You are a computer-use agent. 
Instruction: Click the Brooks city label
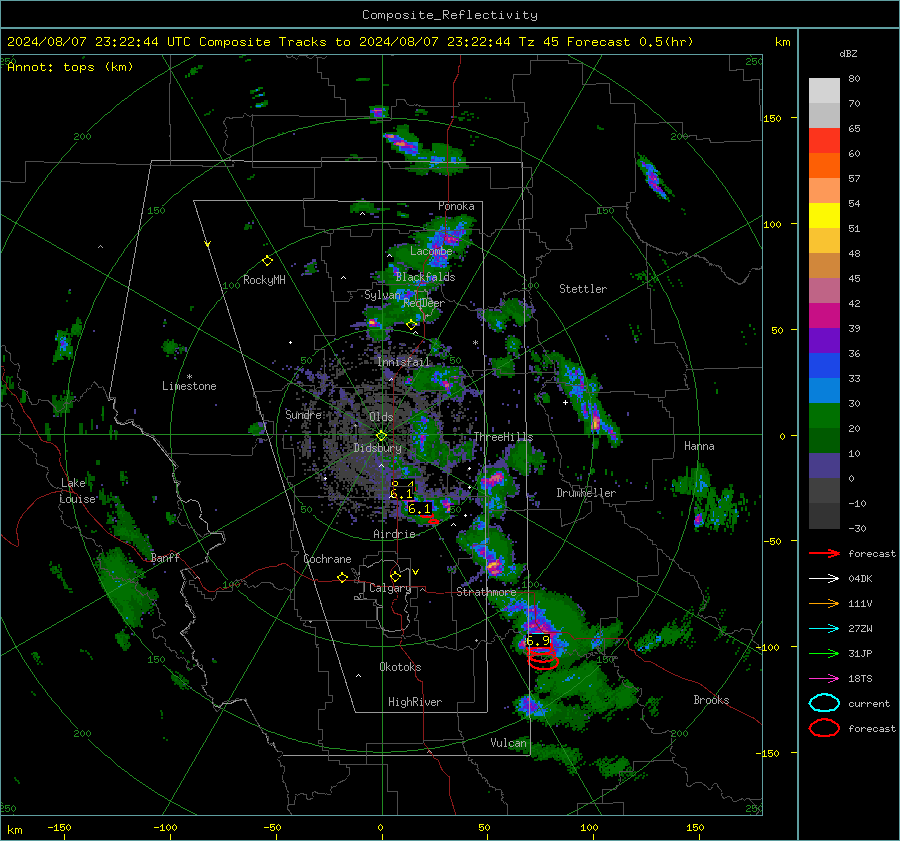tap(711, 700)
